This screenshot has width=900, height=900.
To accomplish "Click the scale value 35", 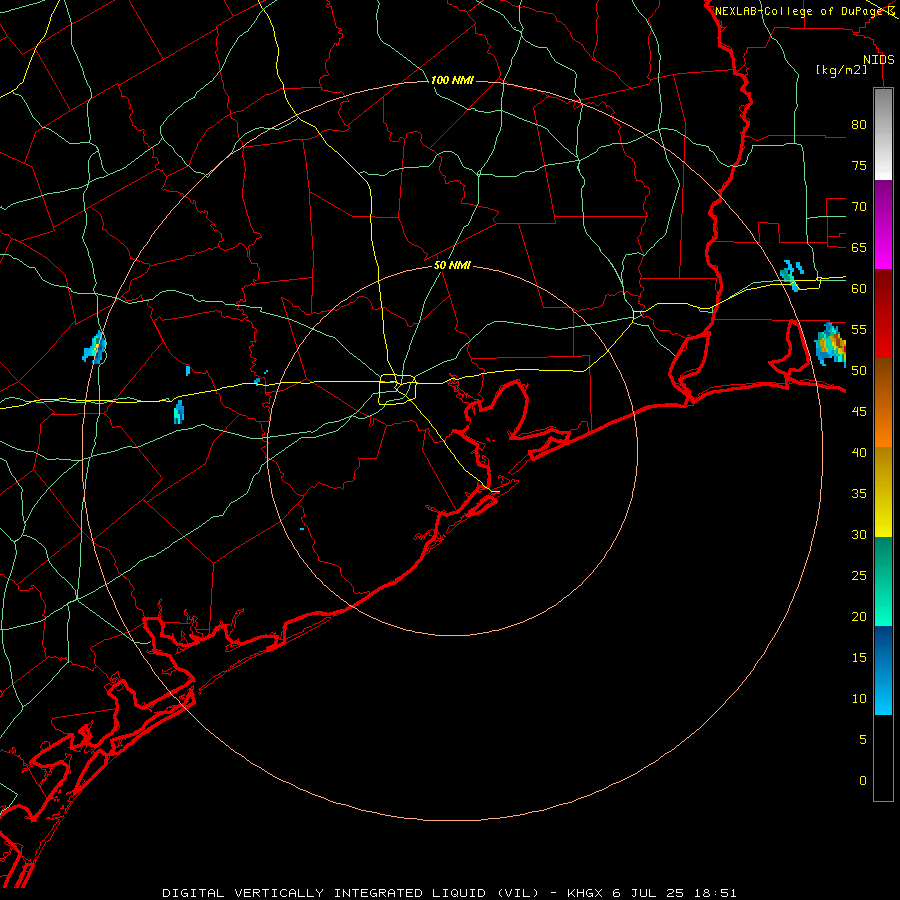I will pyautogui.click(x=859, y=494).
